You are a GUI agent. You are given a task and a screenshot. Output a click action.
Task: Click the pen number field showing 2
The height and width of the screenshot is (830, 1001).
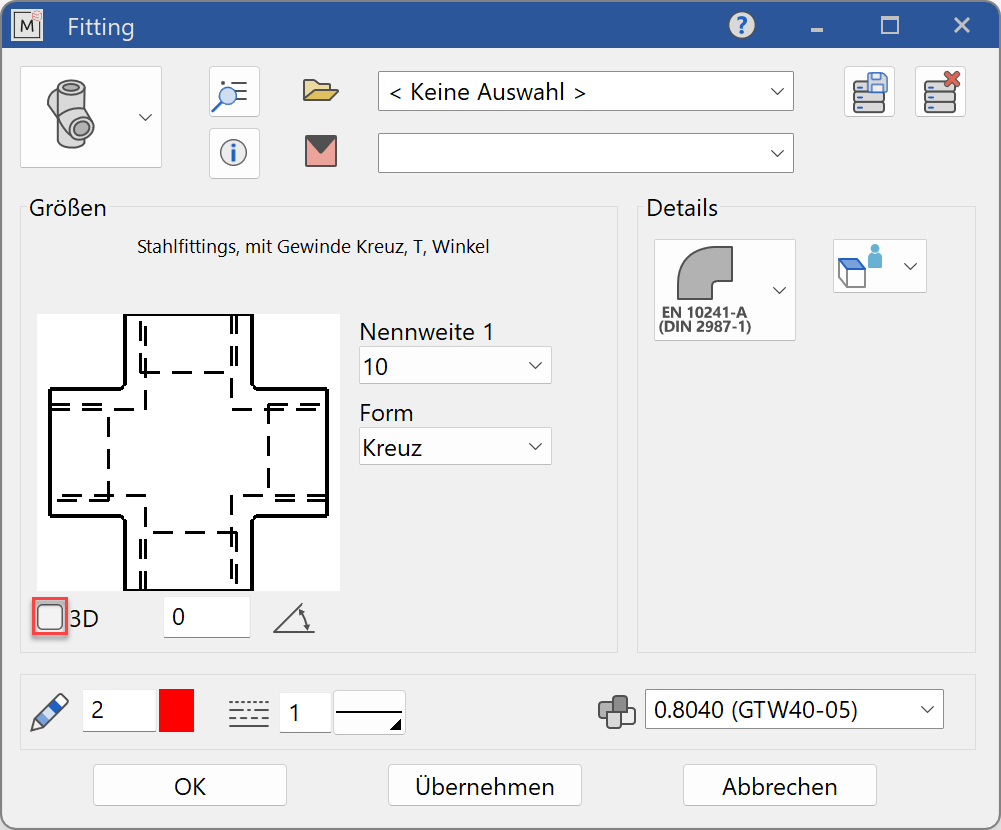pyautogui.click(x=119, y=710)
